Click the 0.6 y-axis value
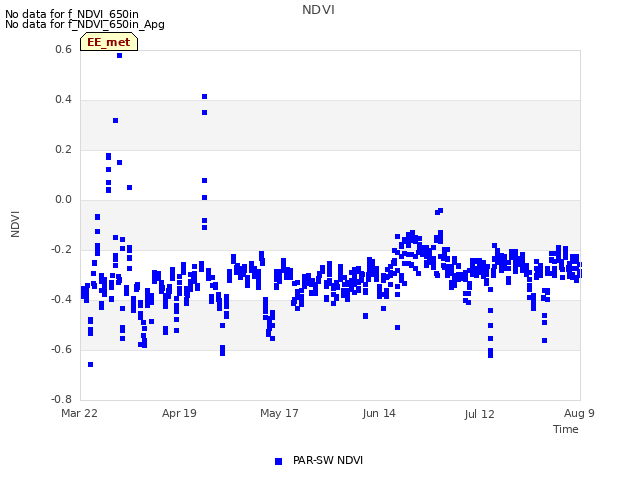 tap(63, 49)
